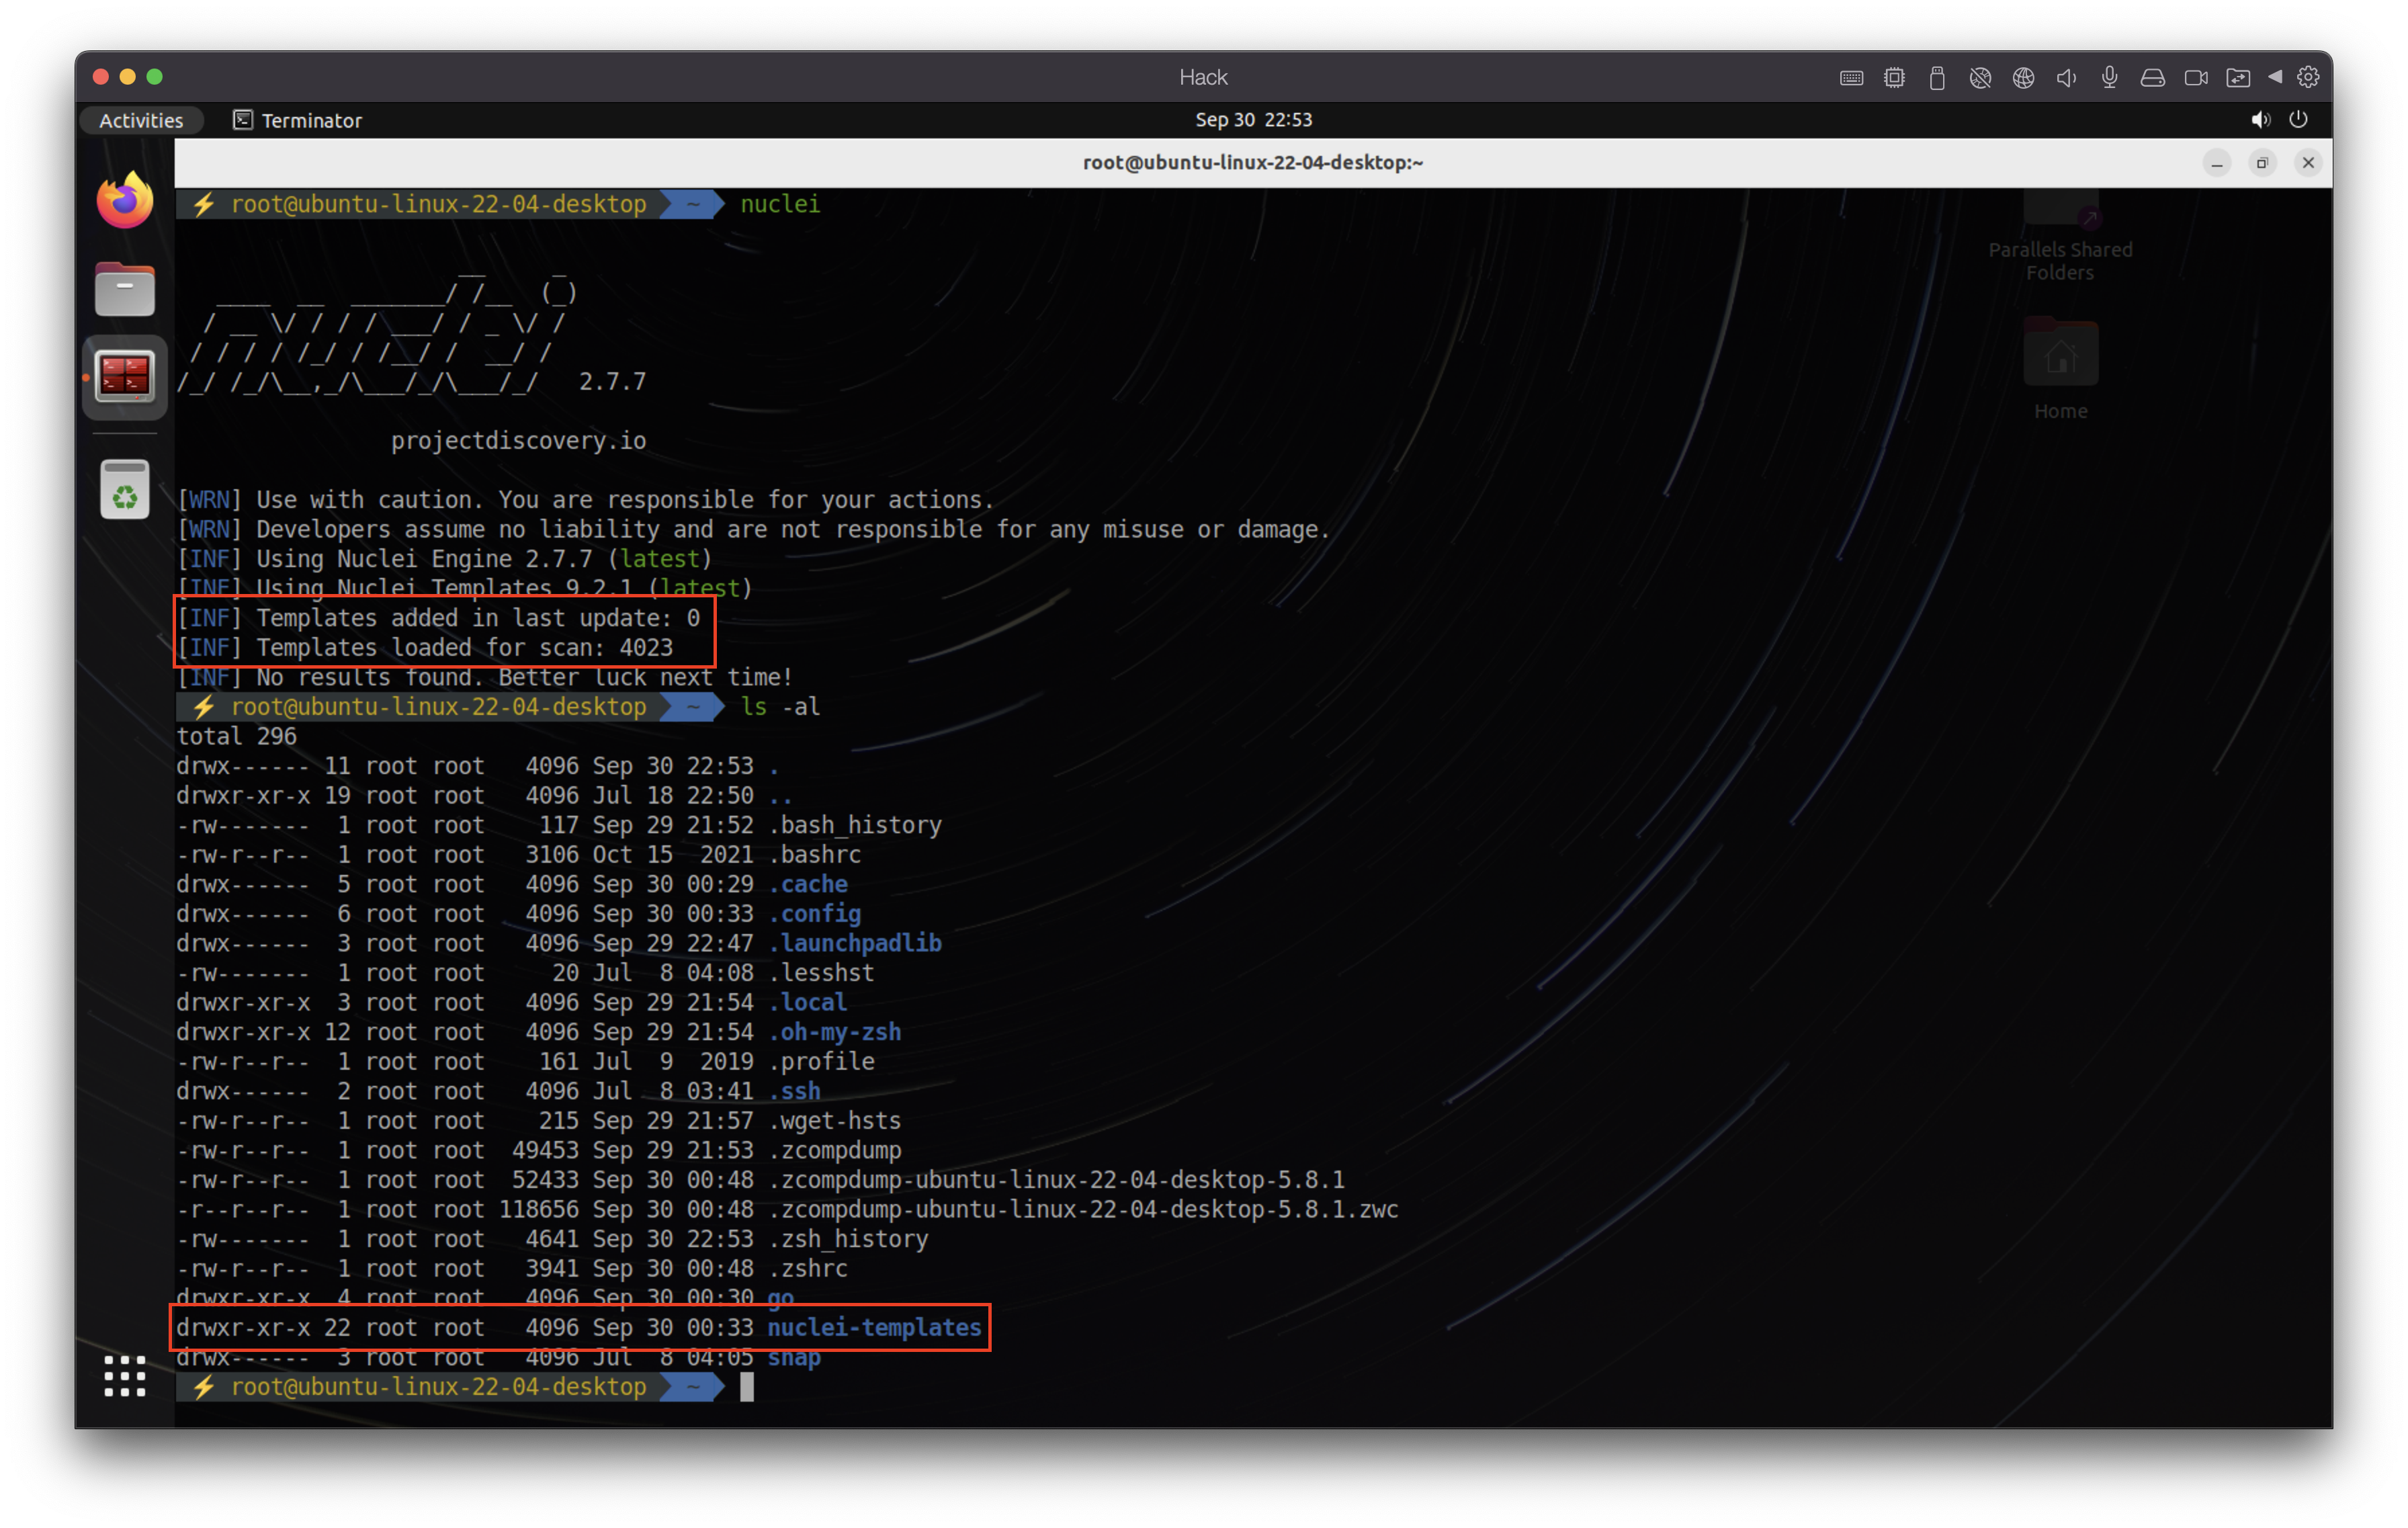This screenshot has height=1528, width=2408.
Task: Show Applications grid button in dock
Action: (125, 1376)
